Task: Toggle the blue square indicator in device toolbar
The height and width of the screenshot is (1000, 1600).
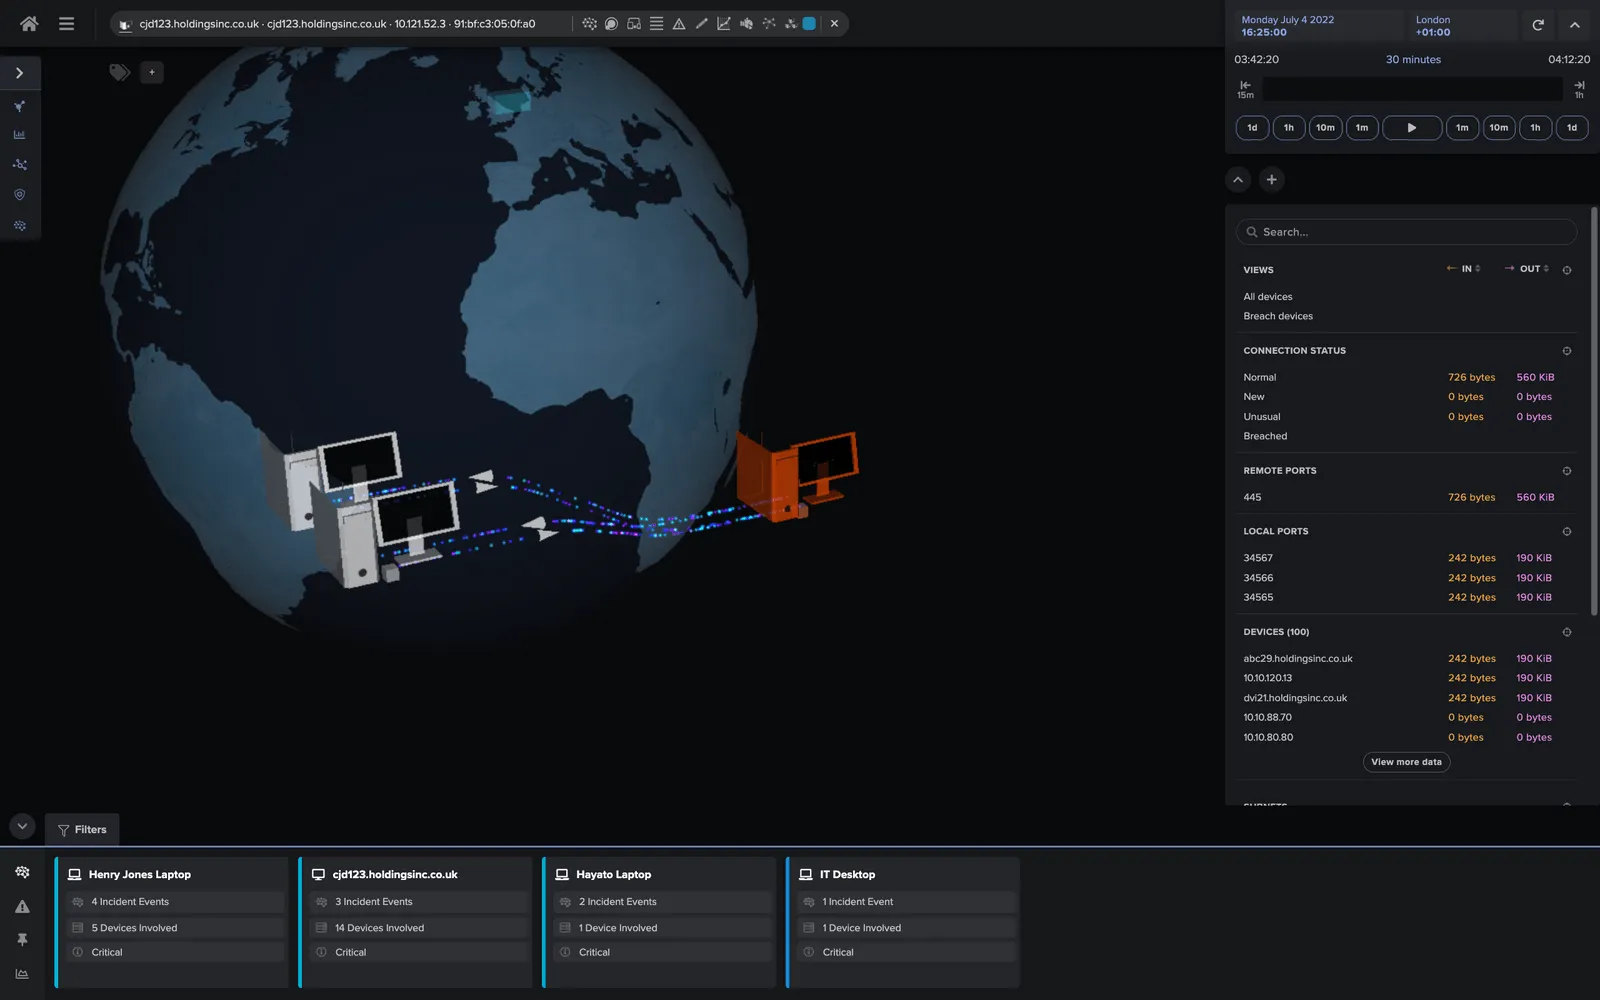Action: tap(807, 23)
